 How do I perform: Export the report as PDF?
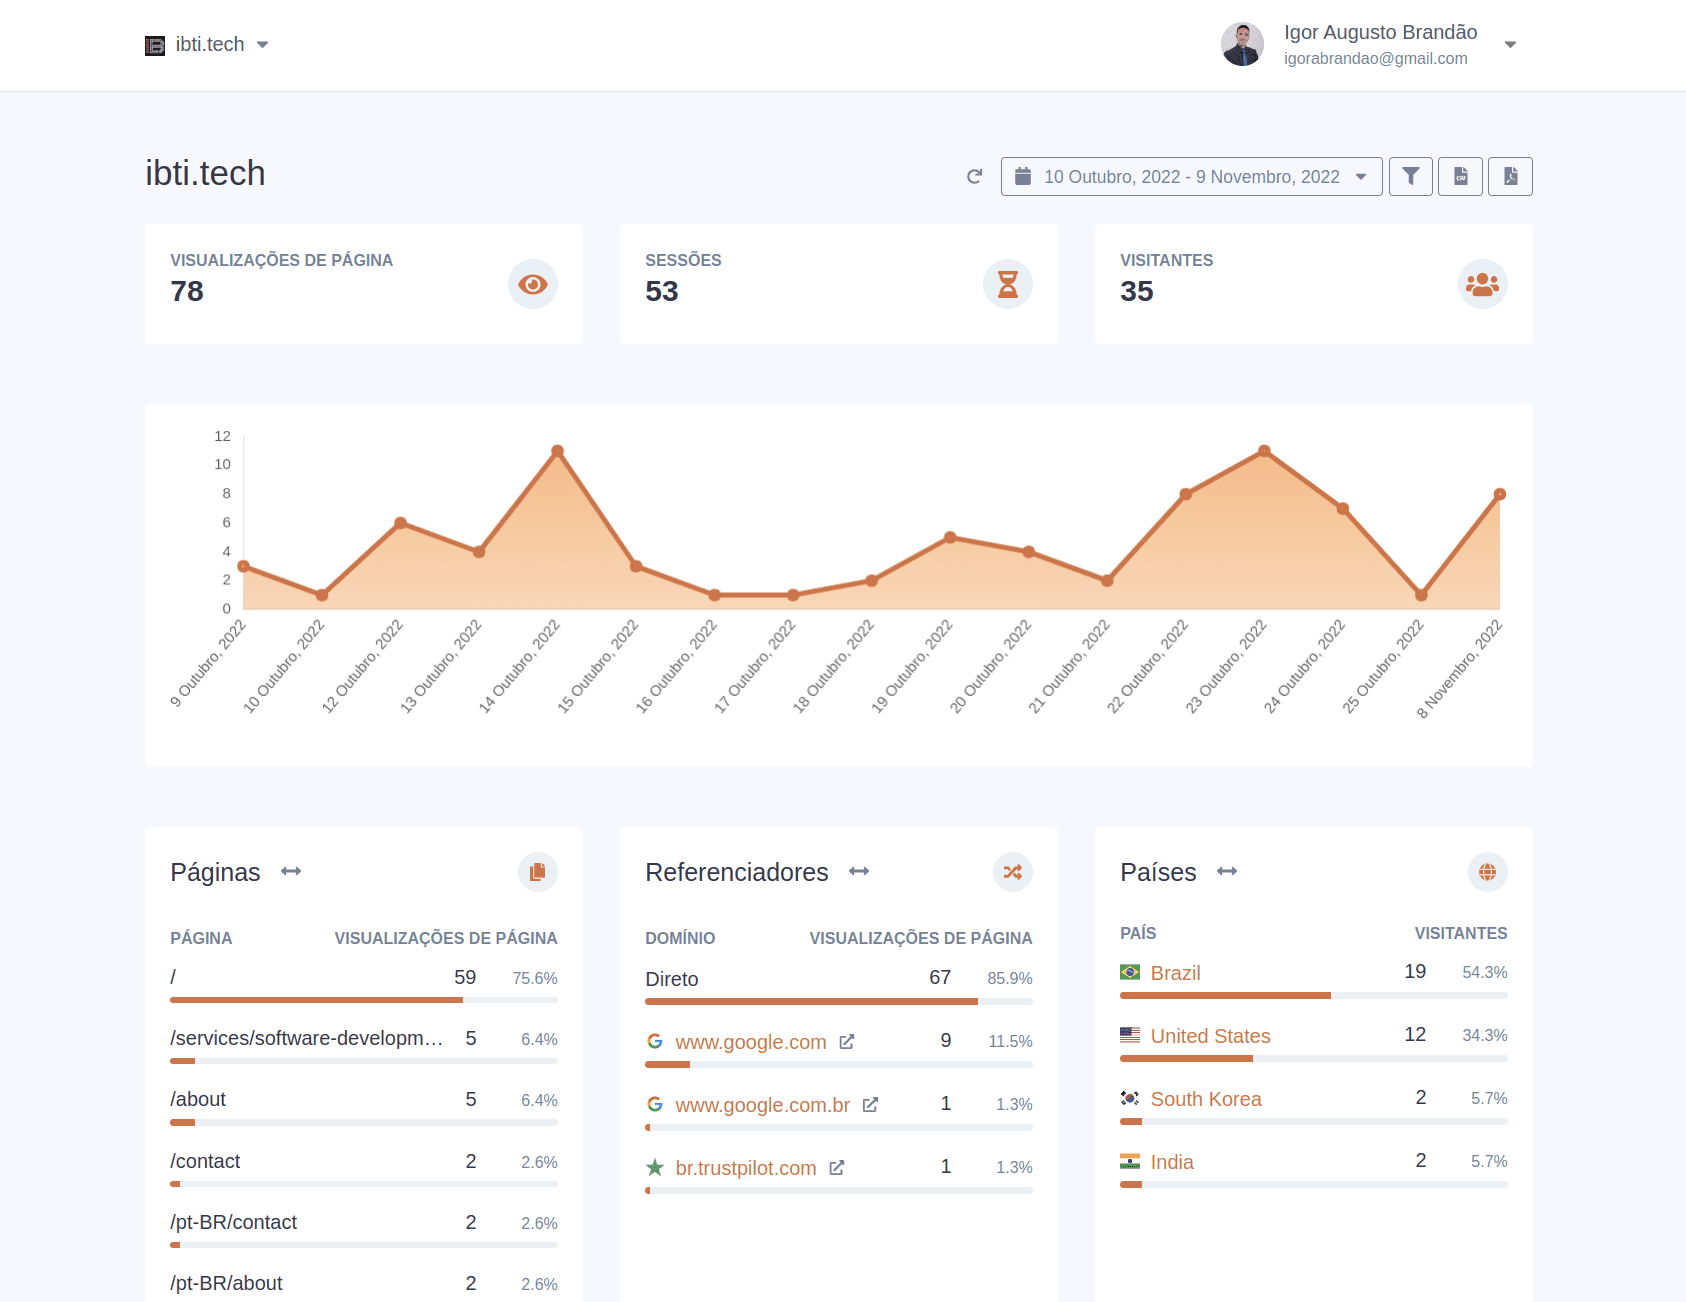[1510, 176]
